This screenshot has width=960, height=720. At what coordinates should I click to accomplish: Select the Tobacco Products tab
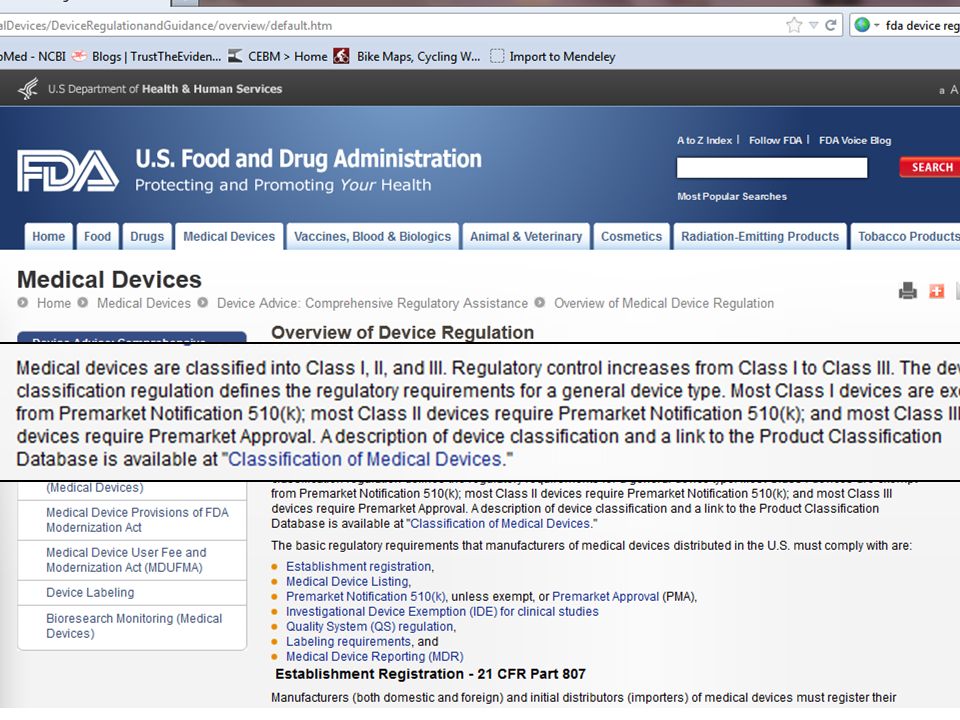[x=908, y=236]
